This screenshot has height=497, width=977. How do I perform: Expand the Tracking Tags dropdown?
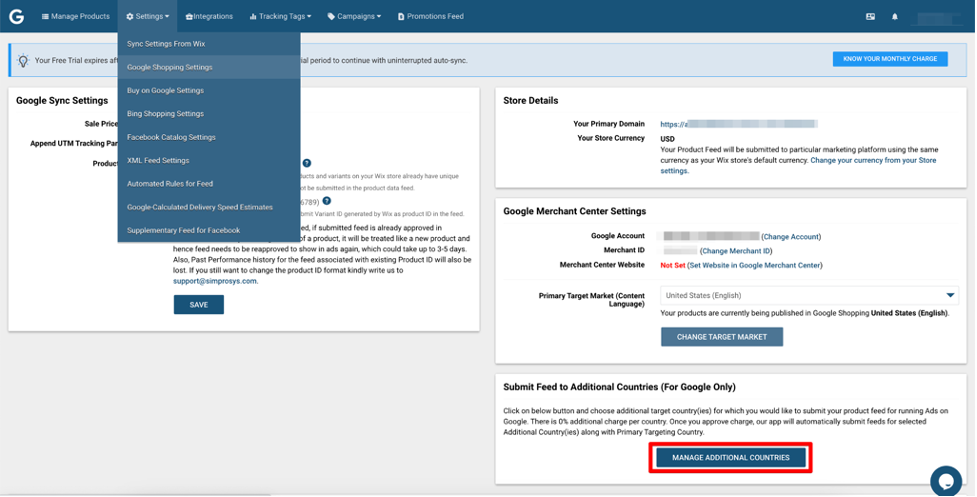coord(280,16)
